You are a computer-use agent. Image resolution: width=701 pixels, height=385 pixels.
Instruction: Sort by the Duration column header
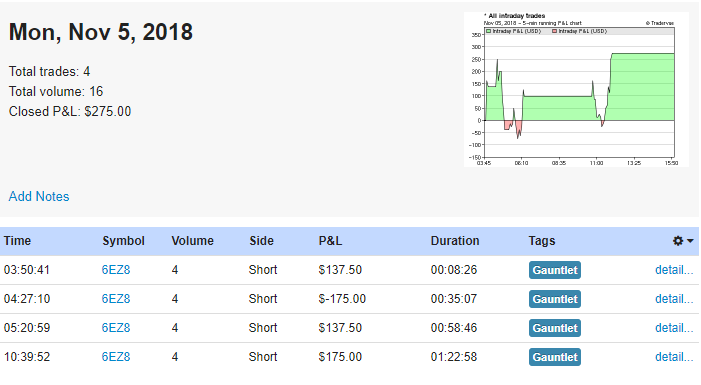click(455, 241)
